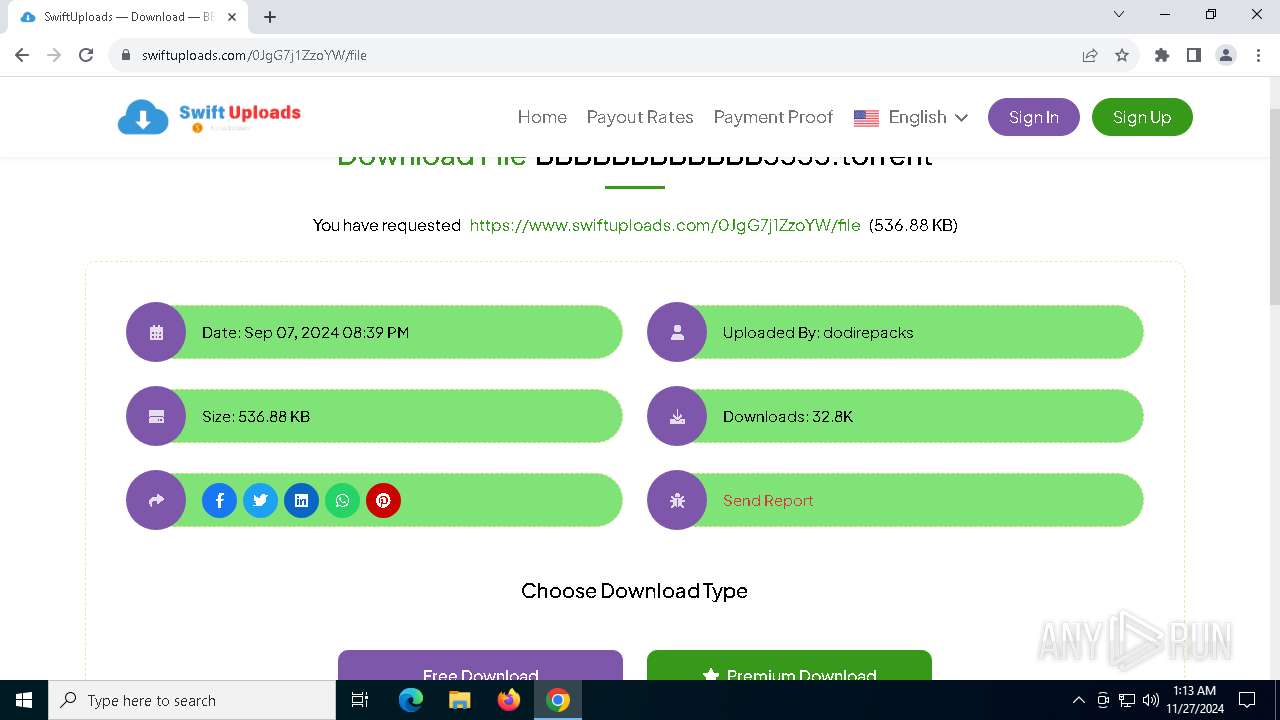
Task: Click the Sign Up button
Action: pos(1142,117)
